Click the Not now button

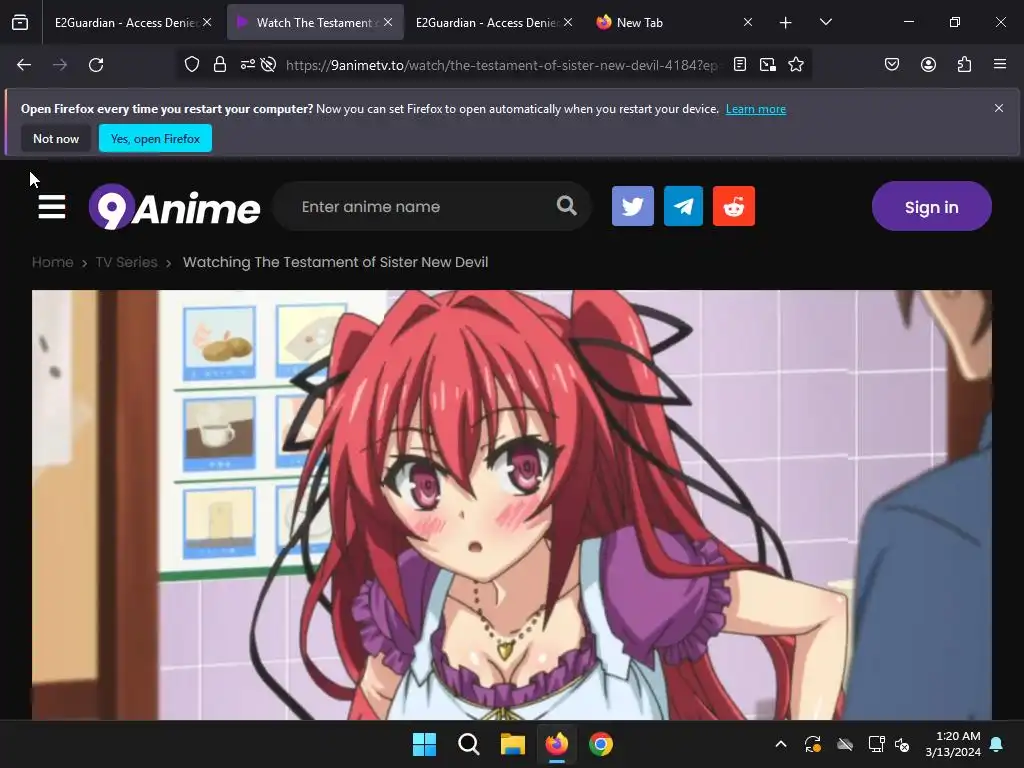pos(56,138)
